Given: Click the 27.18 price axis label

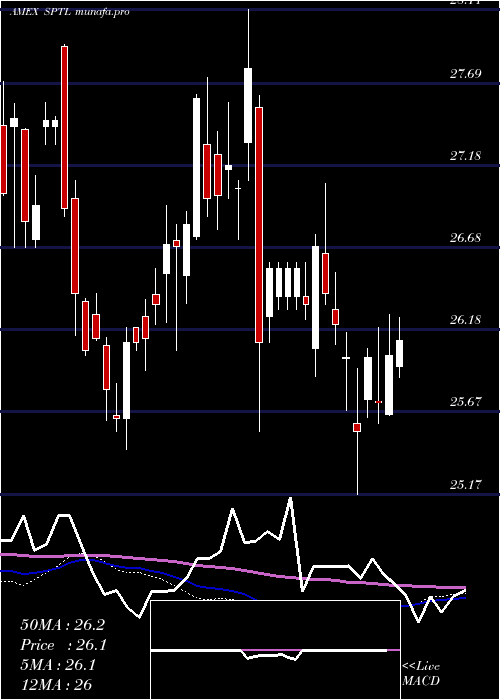Looking at the screenshot, I should pyautogui.click(x=466, y=156).
